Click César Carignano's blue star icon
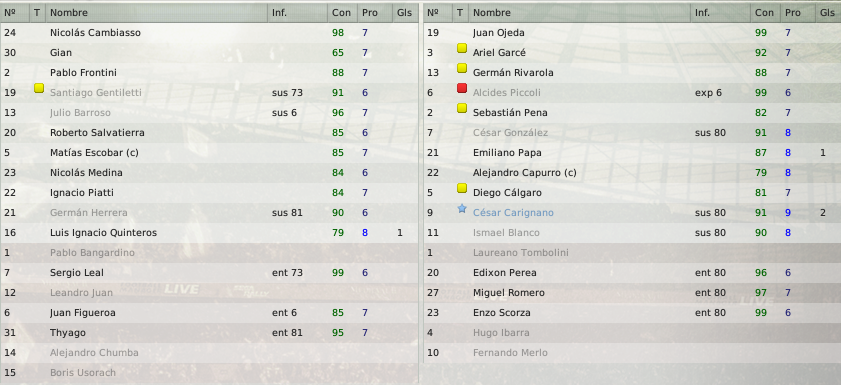The width and height of the screenshot is (844, 385). coord(462,208)
